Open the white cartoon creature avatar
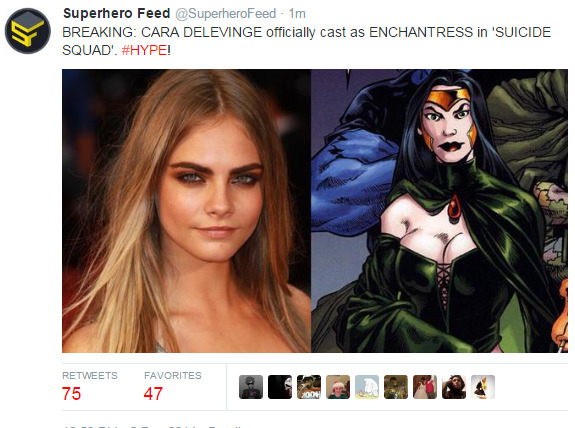Image resolution: width=575 pixels, height=428 pixels. pyautogui.click(x=367, y=387)
